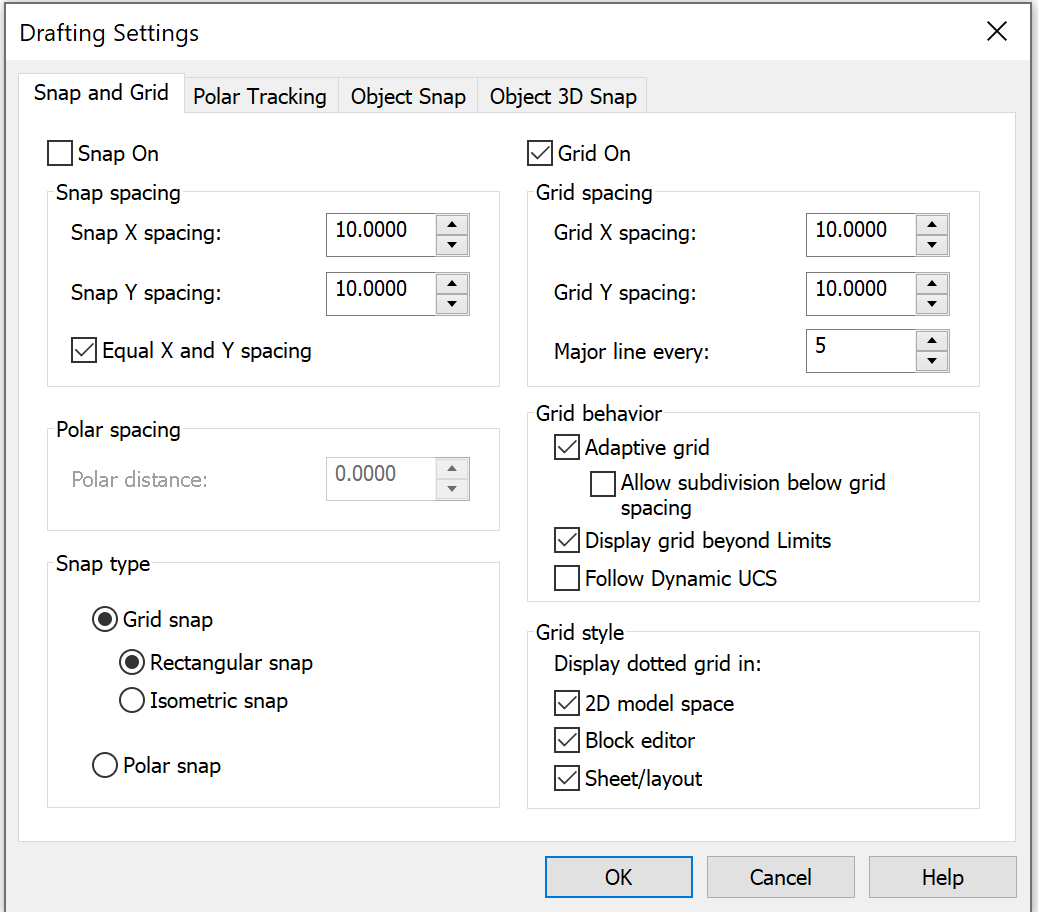
Task: Increase Snap X spacing with up arrow
Action: pos(452,225)
